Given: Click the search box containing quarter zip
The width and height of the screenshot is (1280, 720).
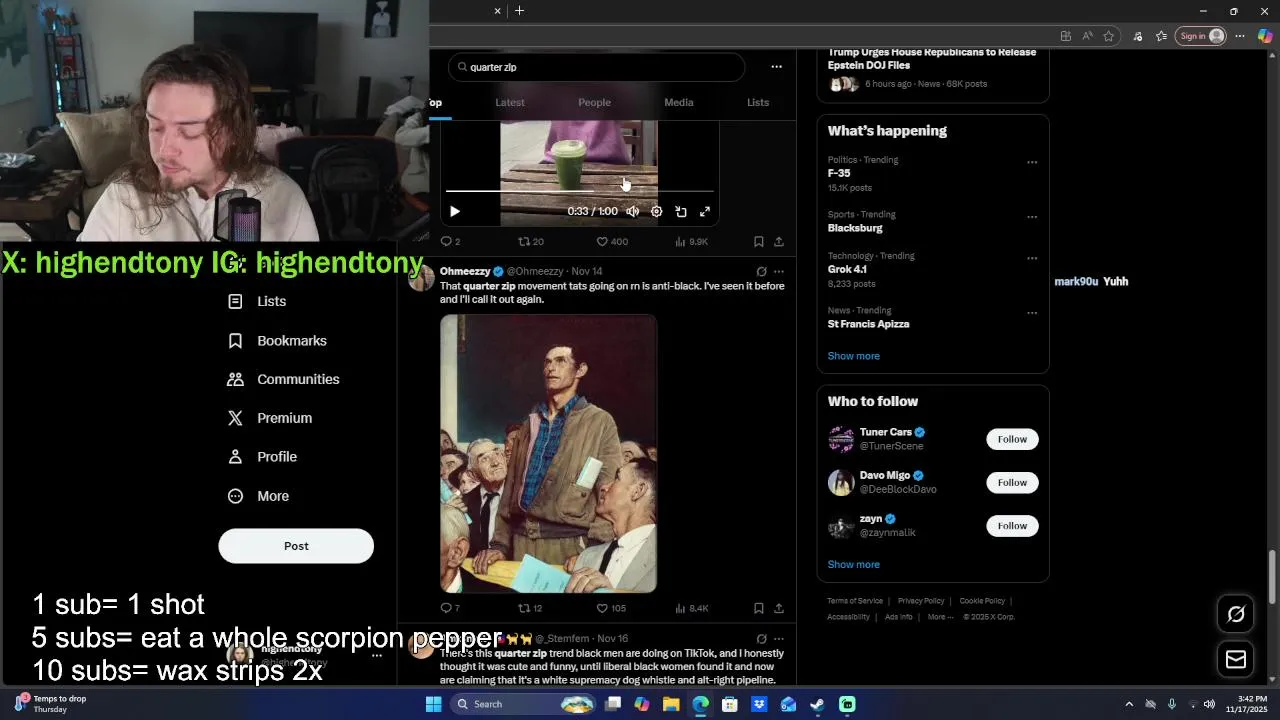Looking at the screenshot, I should [x=596, y=67].
